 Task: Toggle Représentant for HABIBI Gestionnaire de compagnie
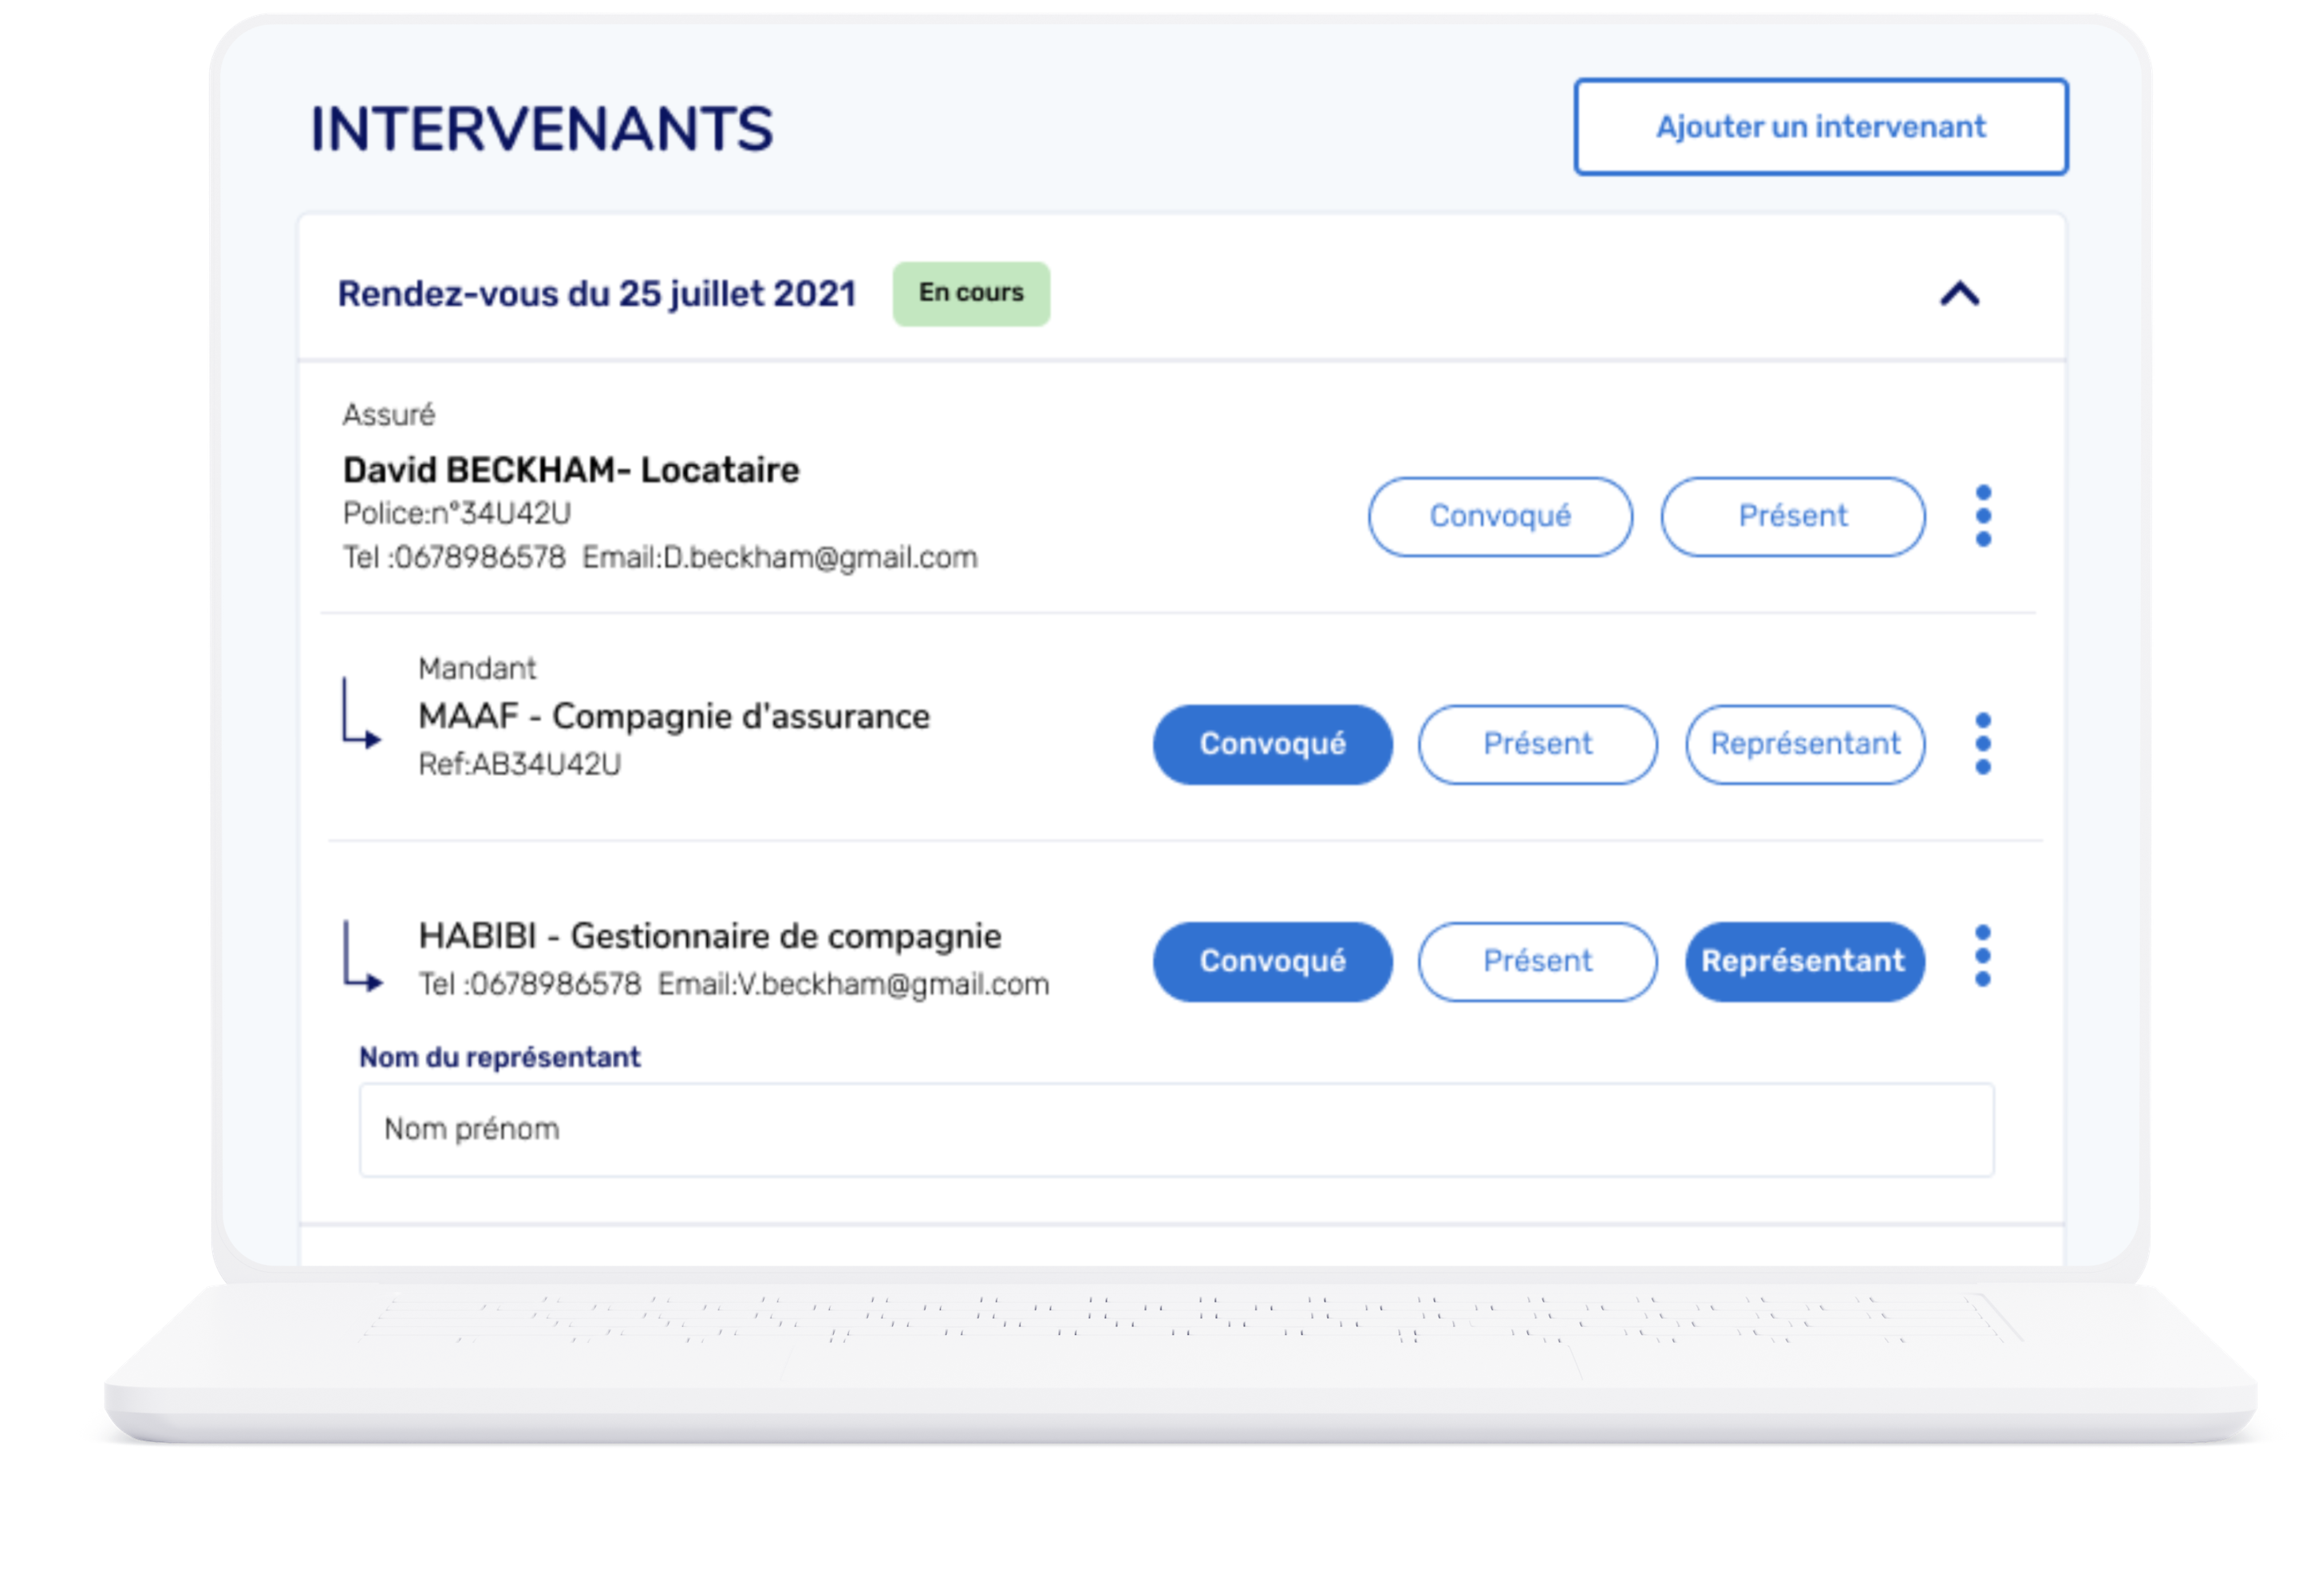tap(1805, 961)
